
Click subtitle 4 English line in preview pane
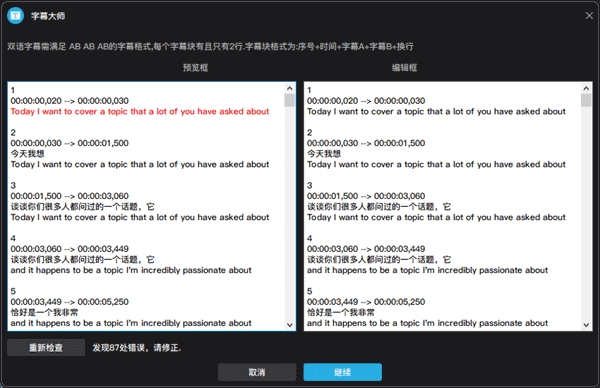click(131, 270)
